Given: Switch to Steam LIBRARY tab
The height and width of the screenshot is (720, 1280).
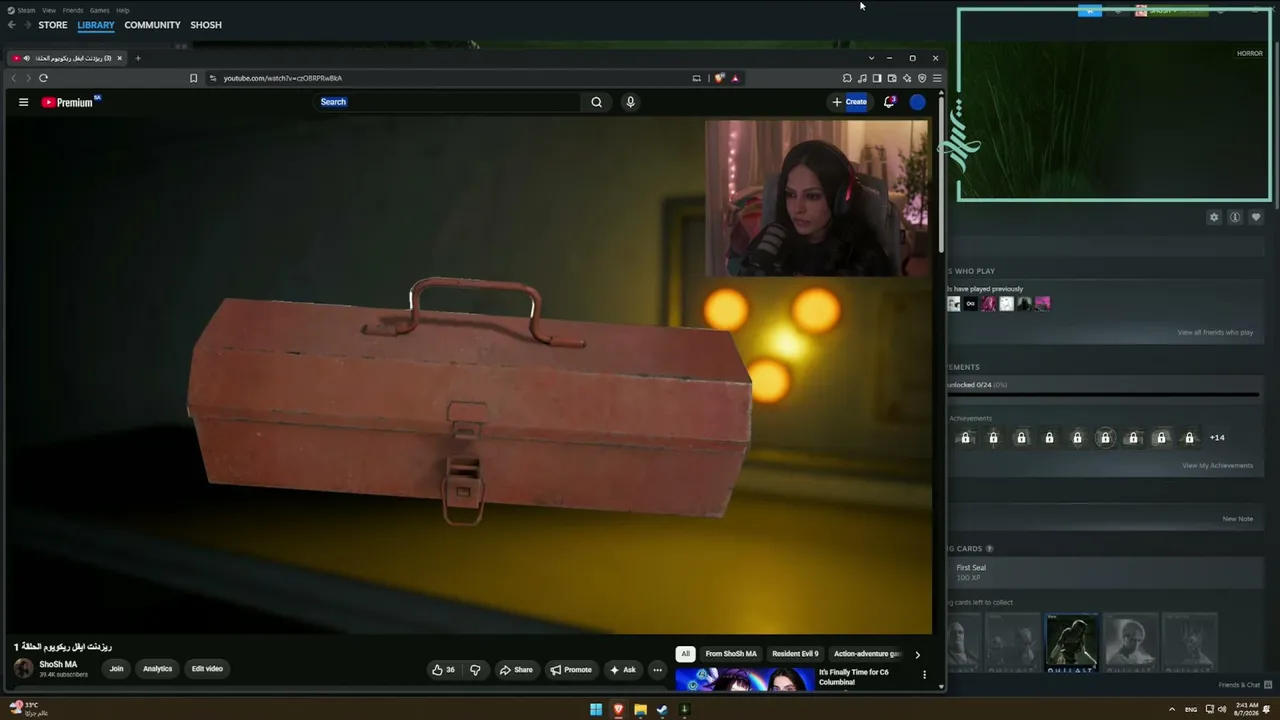Looking at the screenshot, I should tap(96, 25).
